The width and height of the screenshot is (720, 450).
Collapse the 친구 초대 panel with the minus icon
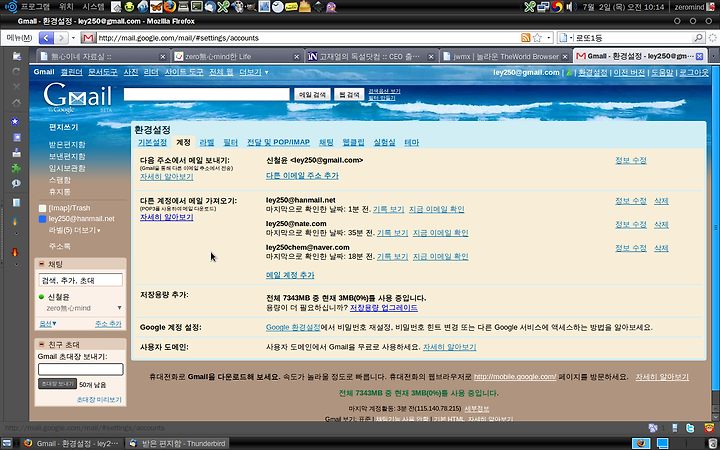41,344
